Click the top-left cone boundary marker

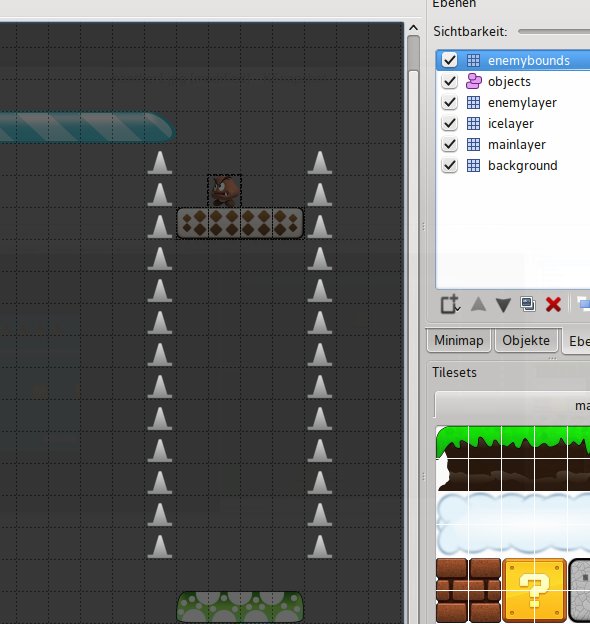click(160, 162)
